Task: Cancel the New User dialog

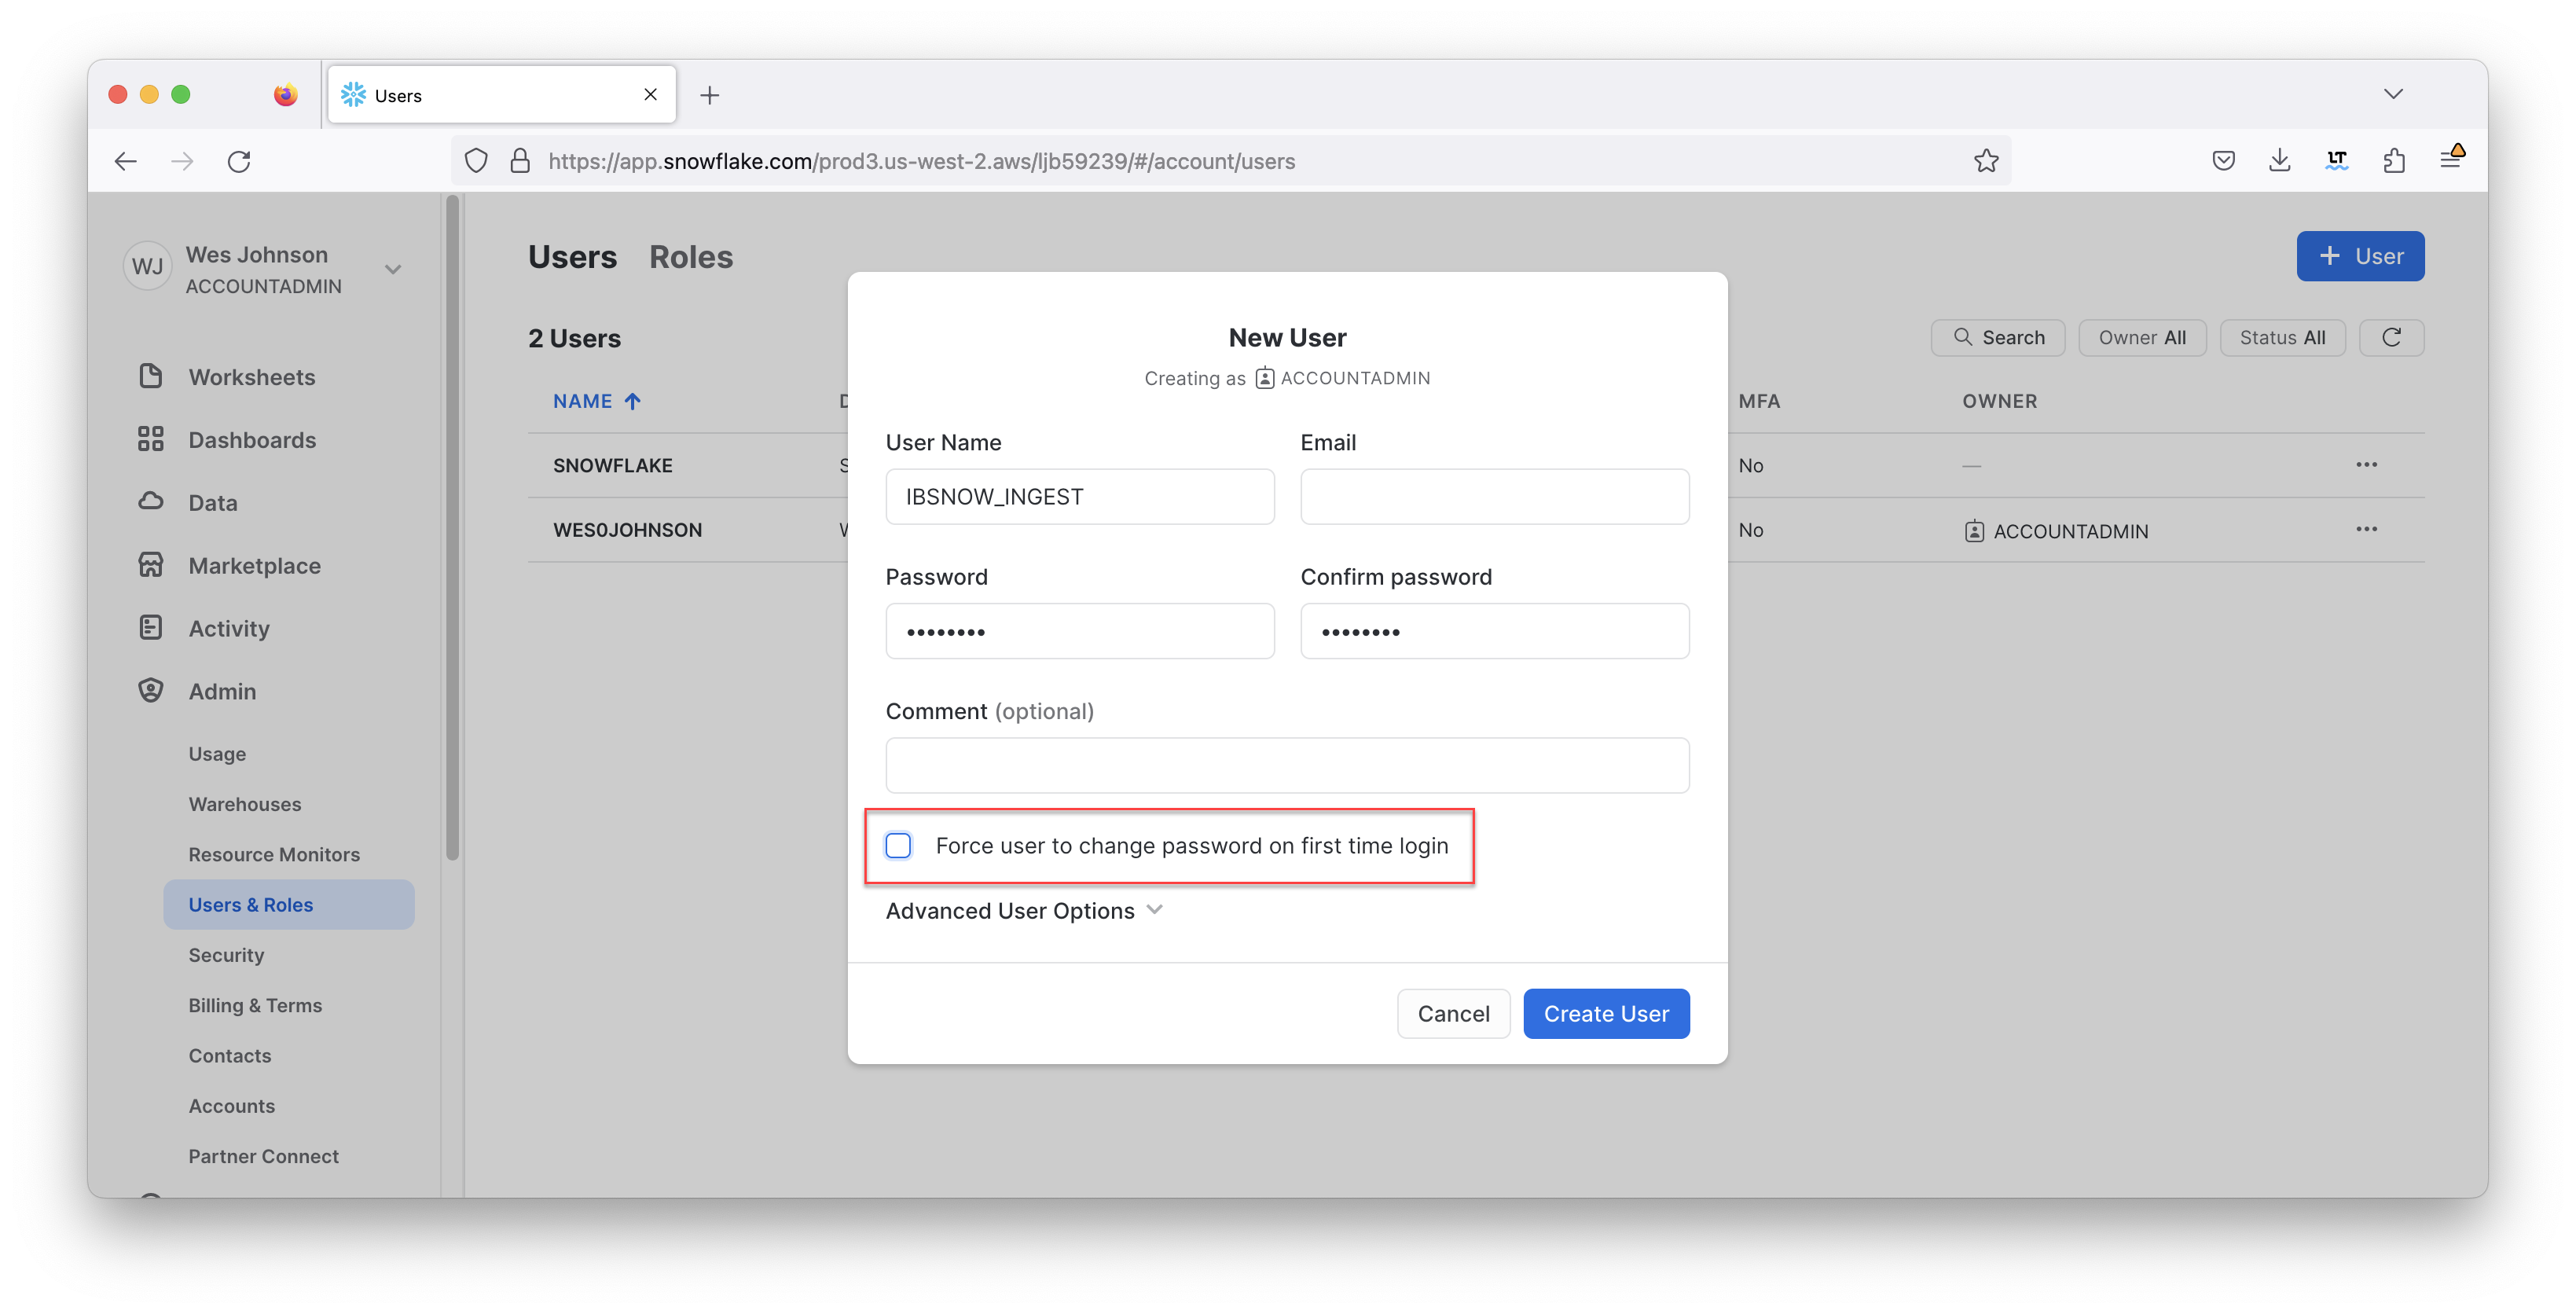Action: (1453, 1014)
